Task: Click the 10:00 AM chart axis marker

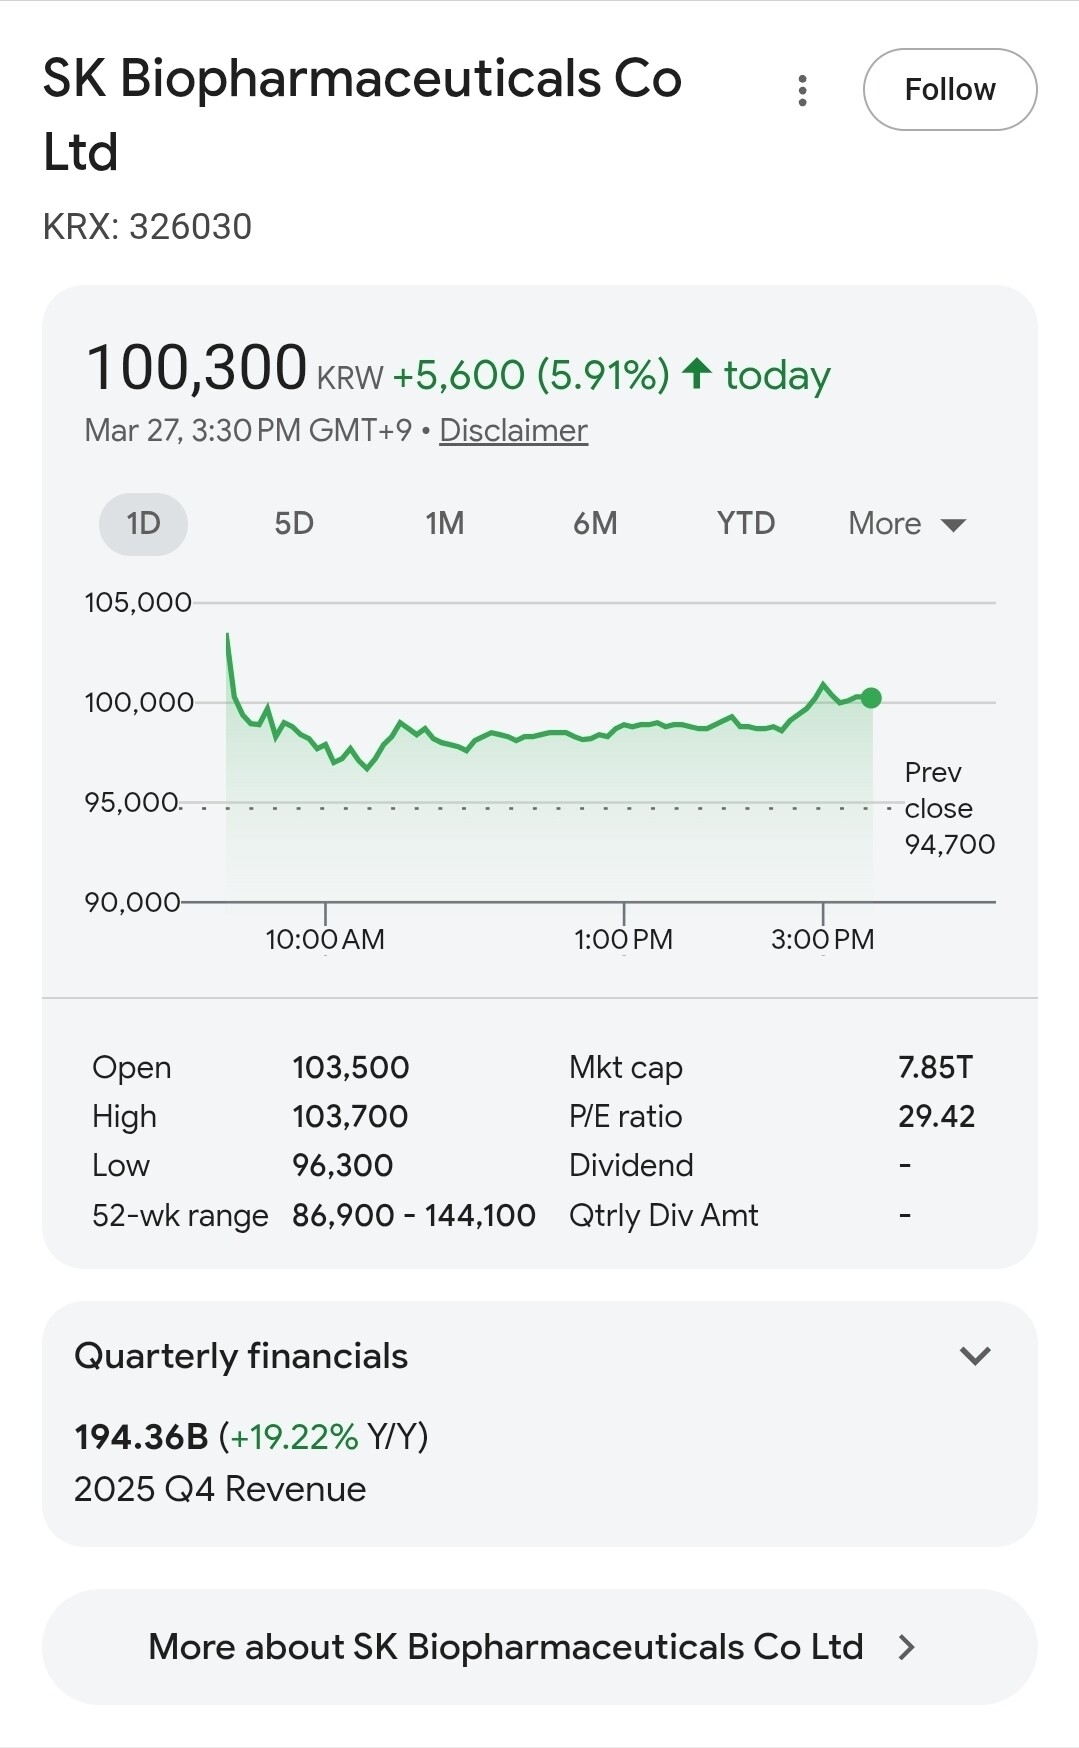Action: [325, 938]
